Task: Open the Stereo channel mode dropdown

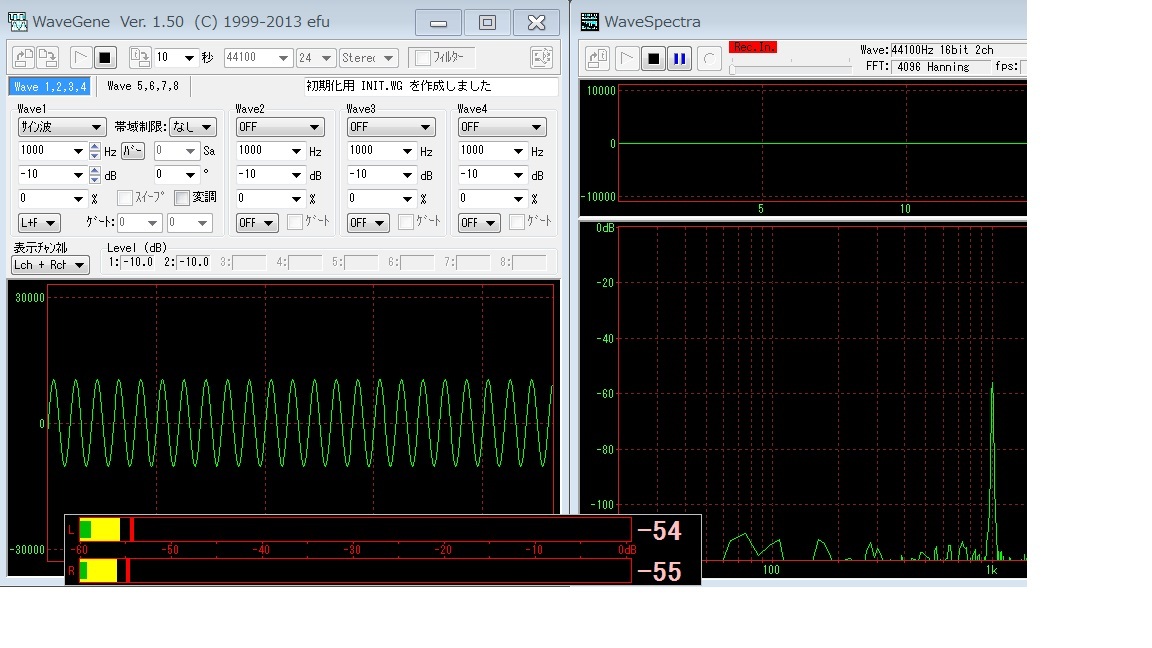Action: [368, 57]
